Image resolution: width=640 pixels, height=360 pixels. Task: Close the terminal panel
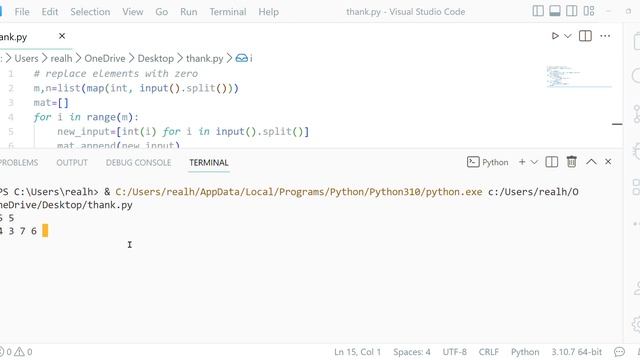(608, 162)
